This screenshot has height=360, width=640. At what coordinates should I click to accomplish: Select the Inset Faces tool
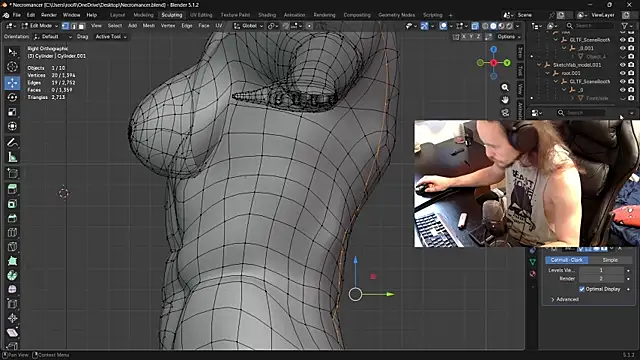coord(12,204)
